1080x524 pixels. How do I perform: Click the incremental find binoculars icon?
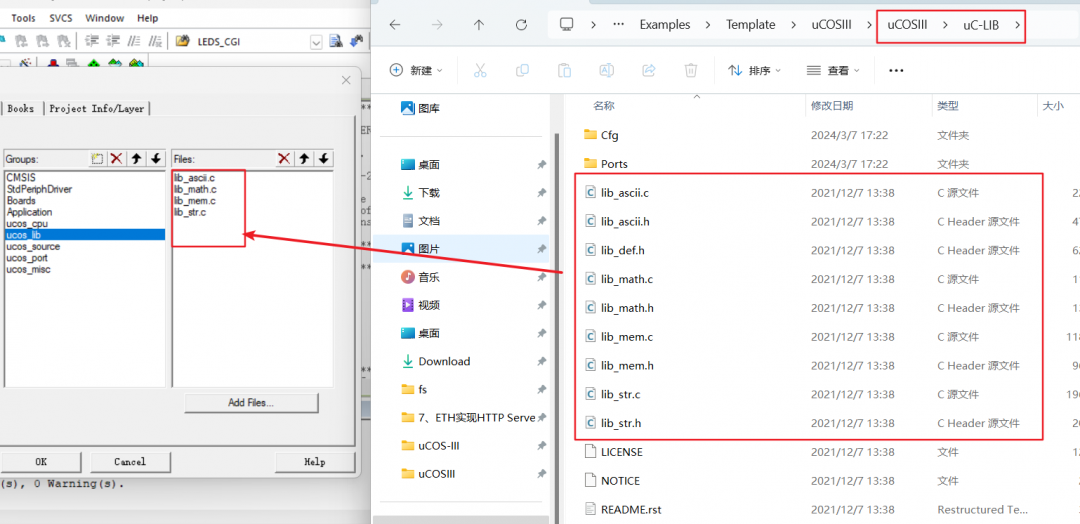pos(357,41)
